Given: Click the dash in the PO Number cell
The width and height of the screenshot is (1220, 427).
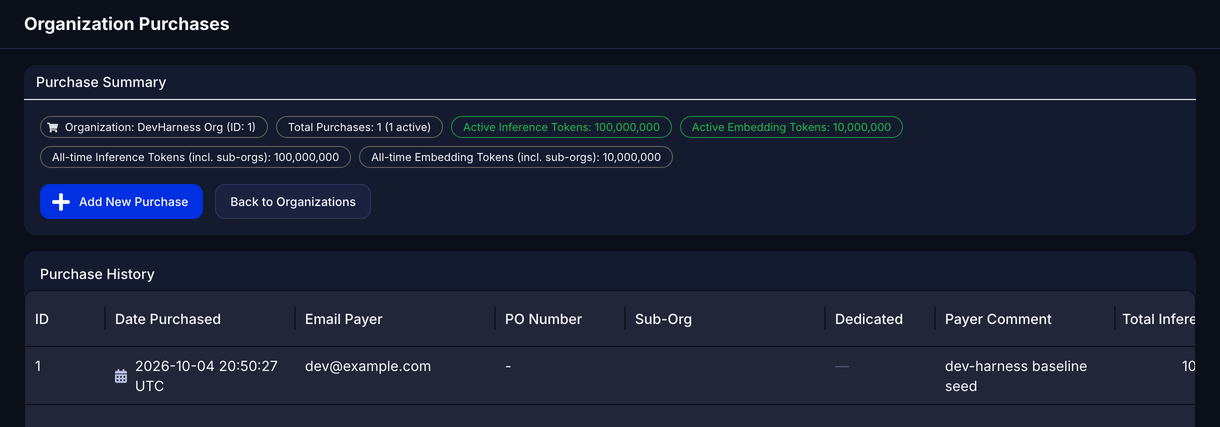Looking at the screenshot, I should pyautogui.click(x=508, y=366).
